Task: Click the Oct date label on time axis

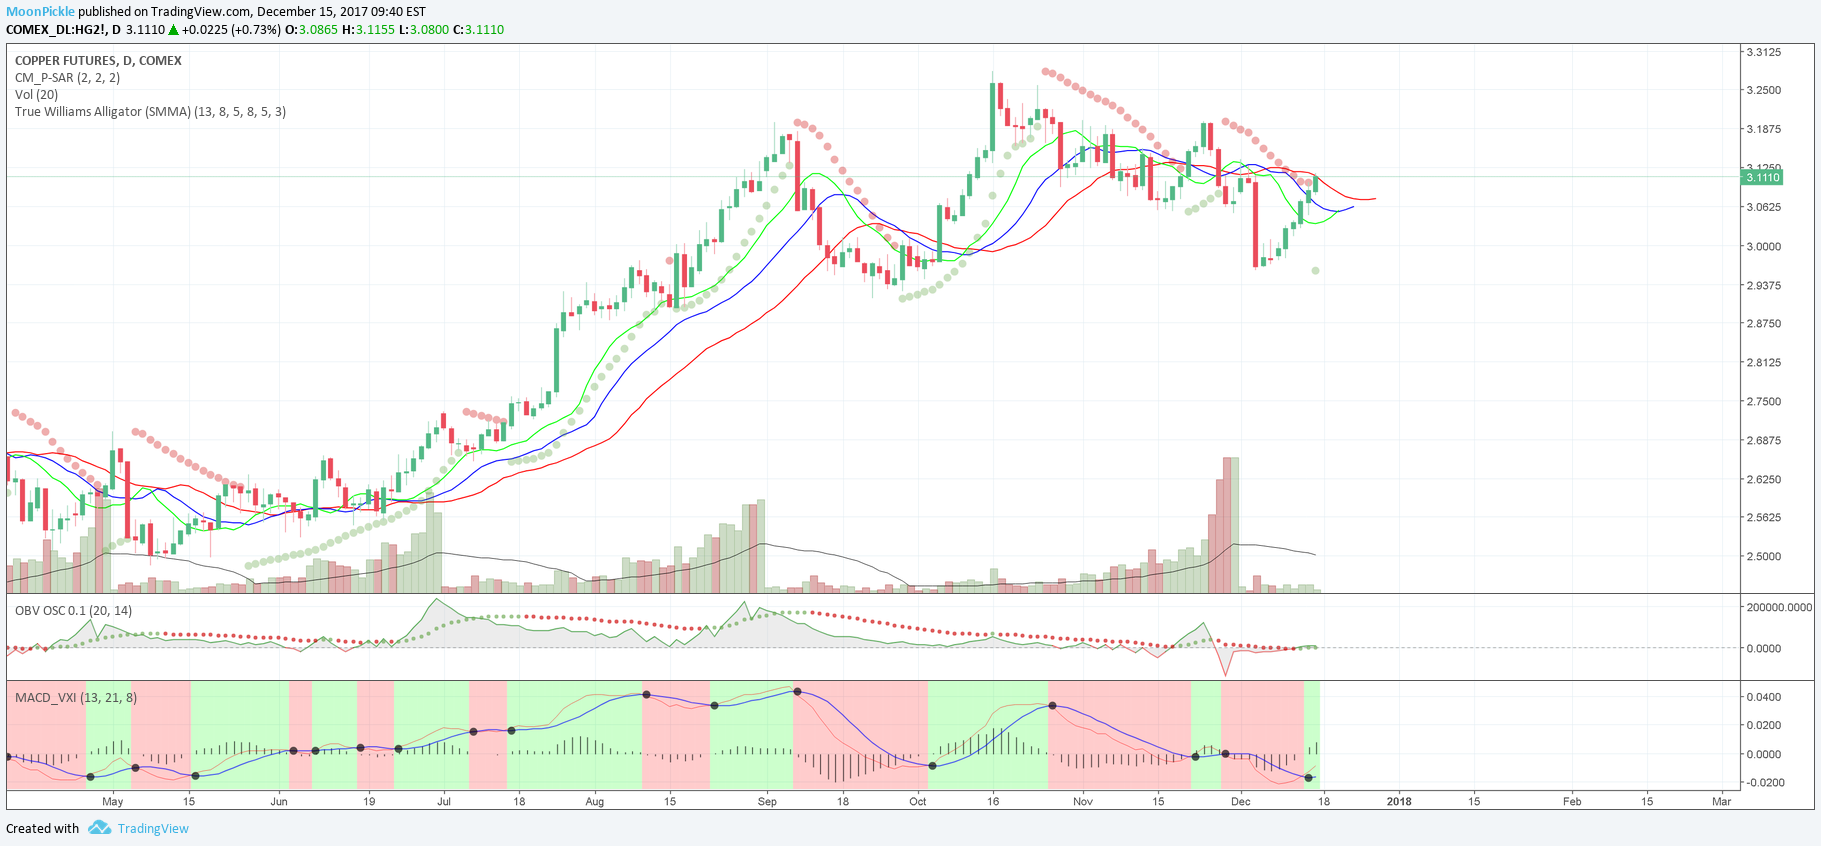Action: [918, 801]
